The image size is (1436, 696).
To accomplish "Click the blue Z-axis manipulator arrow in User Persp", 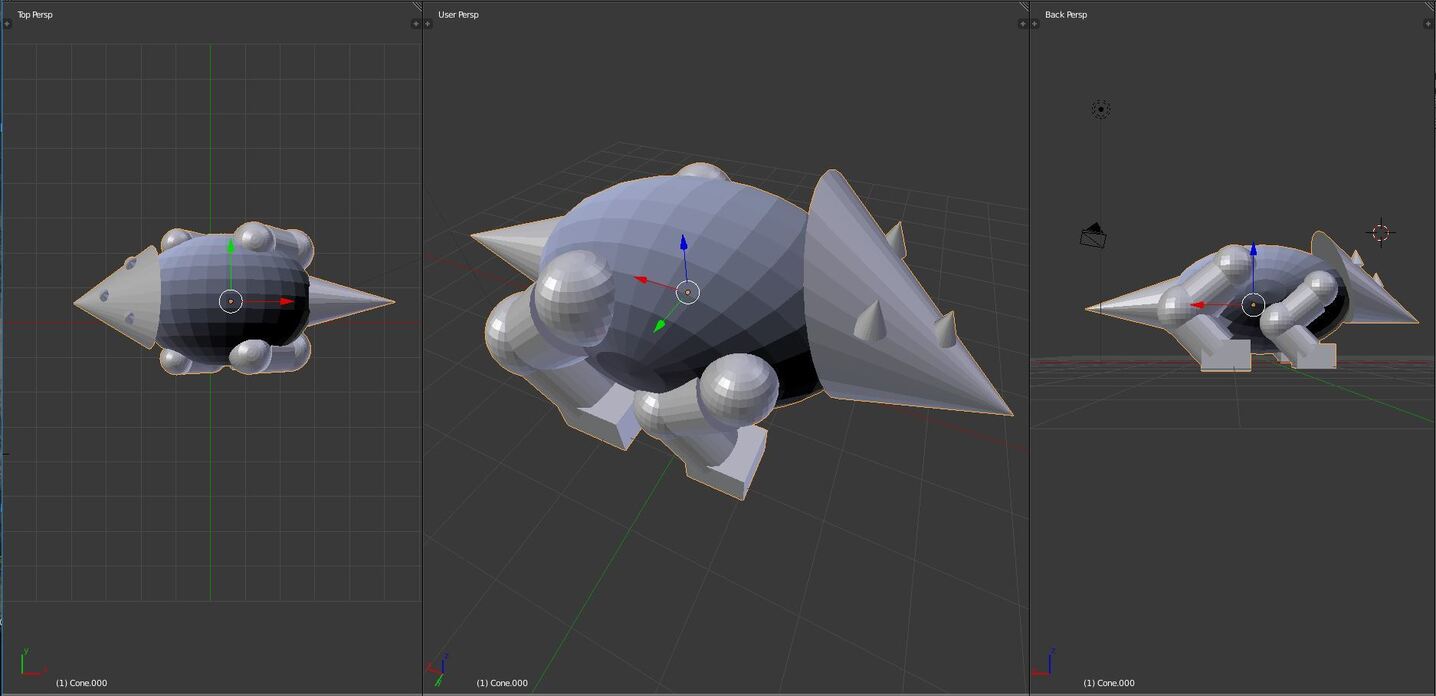I will pos(684,243).
